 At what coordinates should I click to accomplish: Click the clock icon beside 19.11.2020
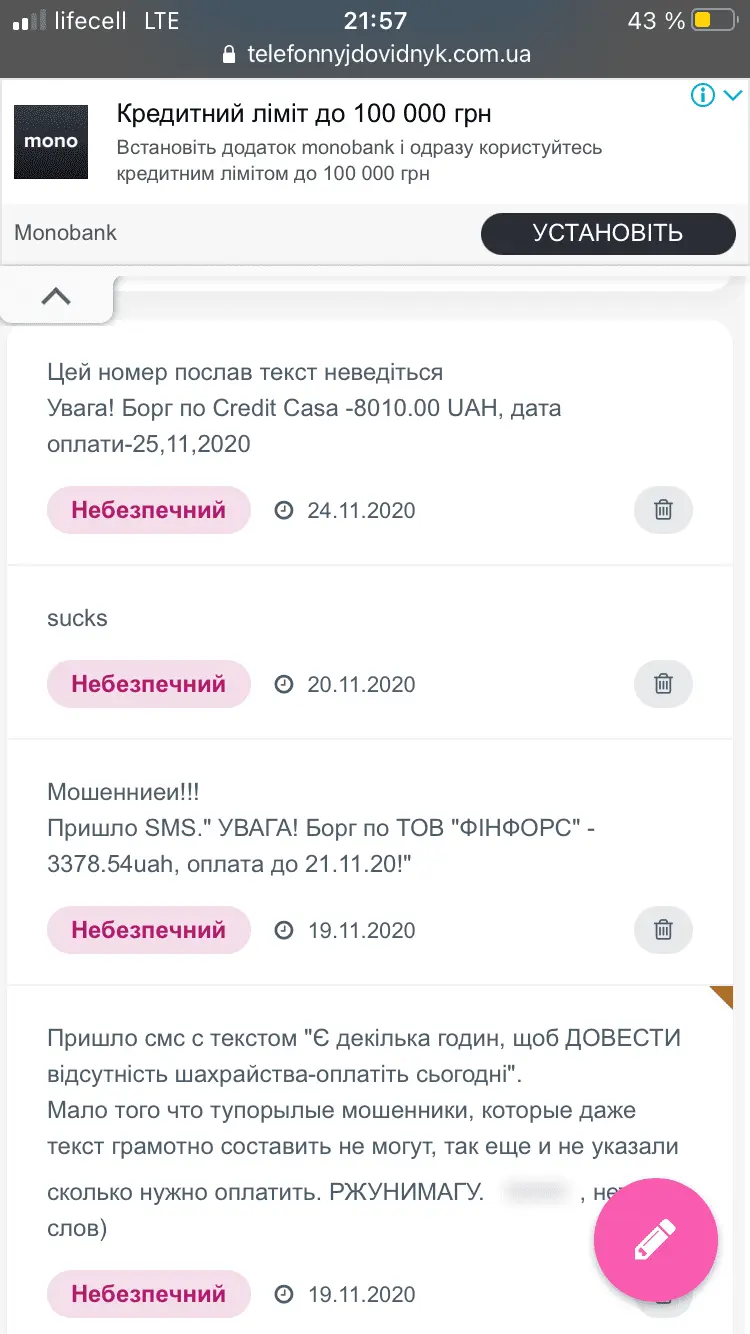tap(284, 930)
